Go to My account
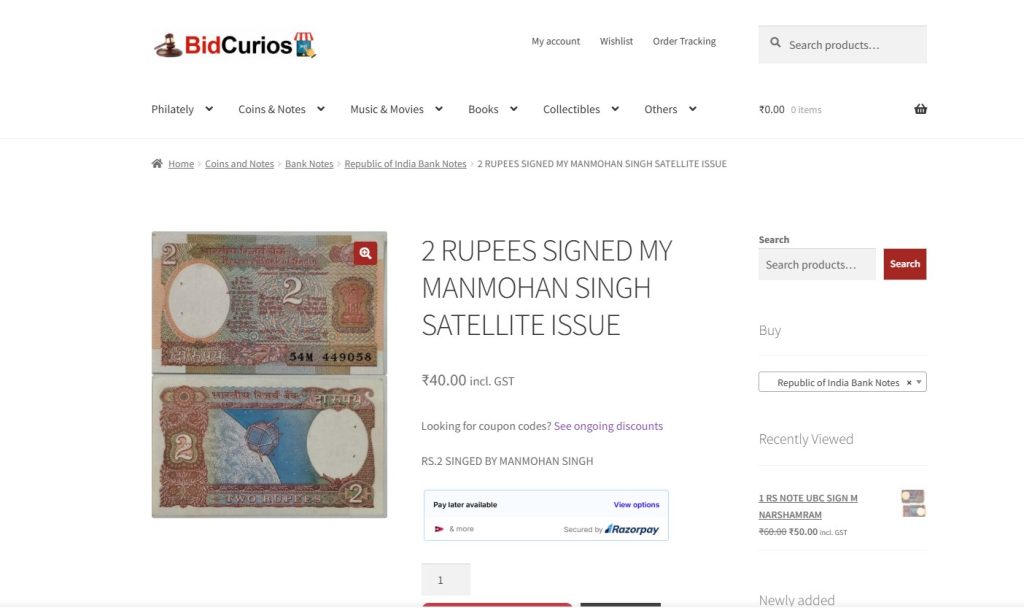This screenshot has width=1024, height=608. coord(556,41)
